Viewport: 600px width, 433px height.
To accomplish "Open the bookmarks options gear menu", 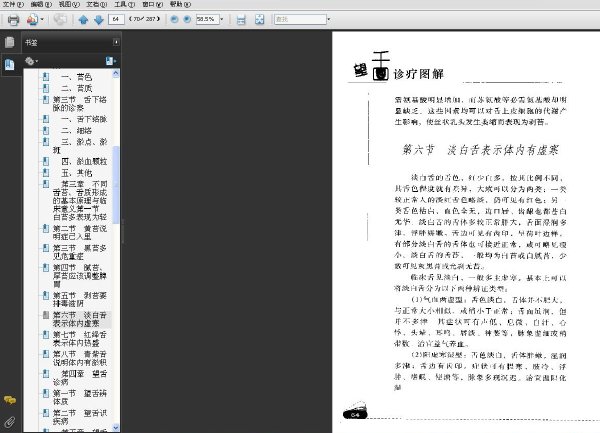I will [x=31, y=61].
